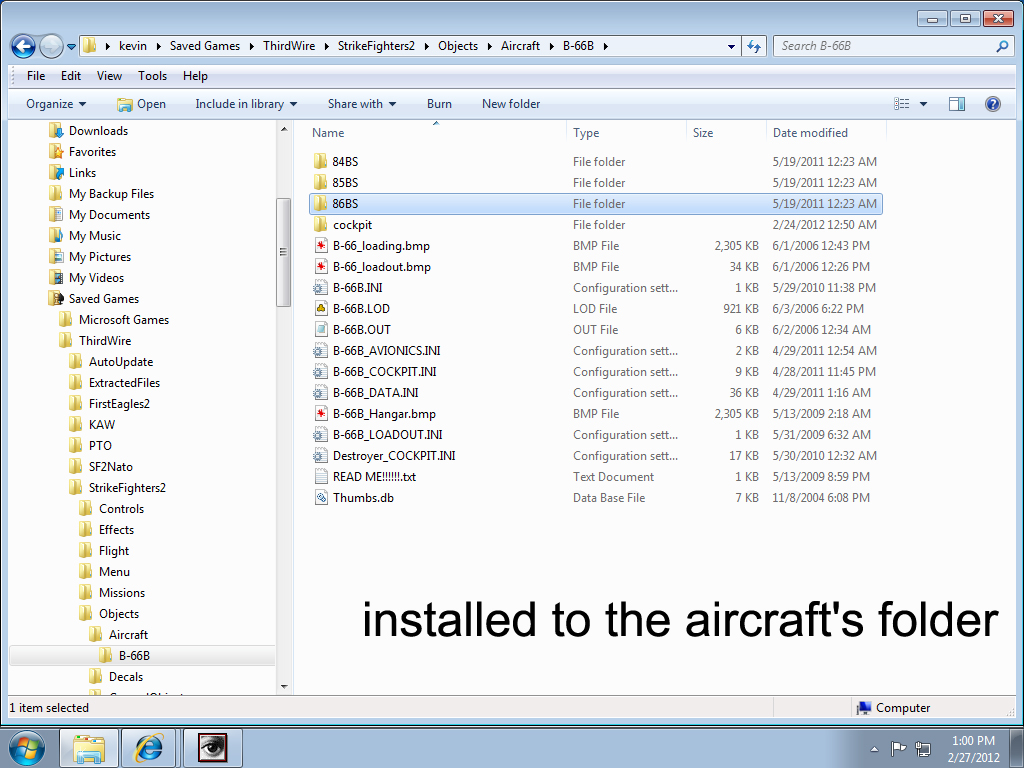Select the B-66B.LOD file icon
This screenshot has height=768, width=1024.
[321, 308]
